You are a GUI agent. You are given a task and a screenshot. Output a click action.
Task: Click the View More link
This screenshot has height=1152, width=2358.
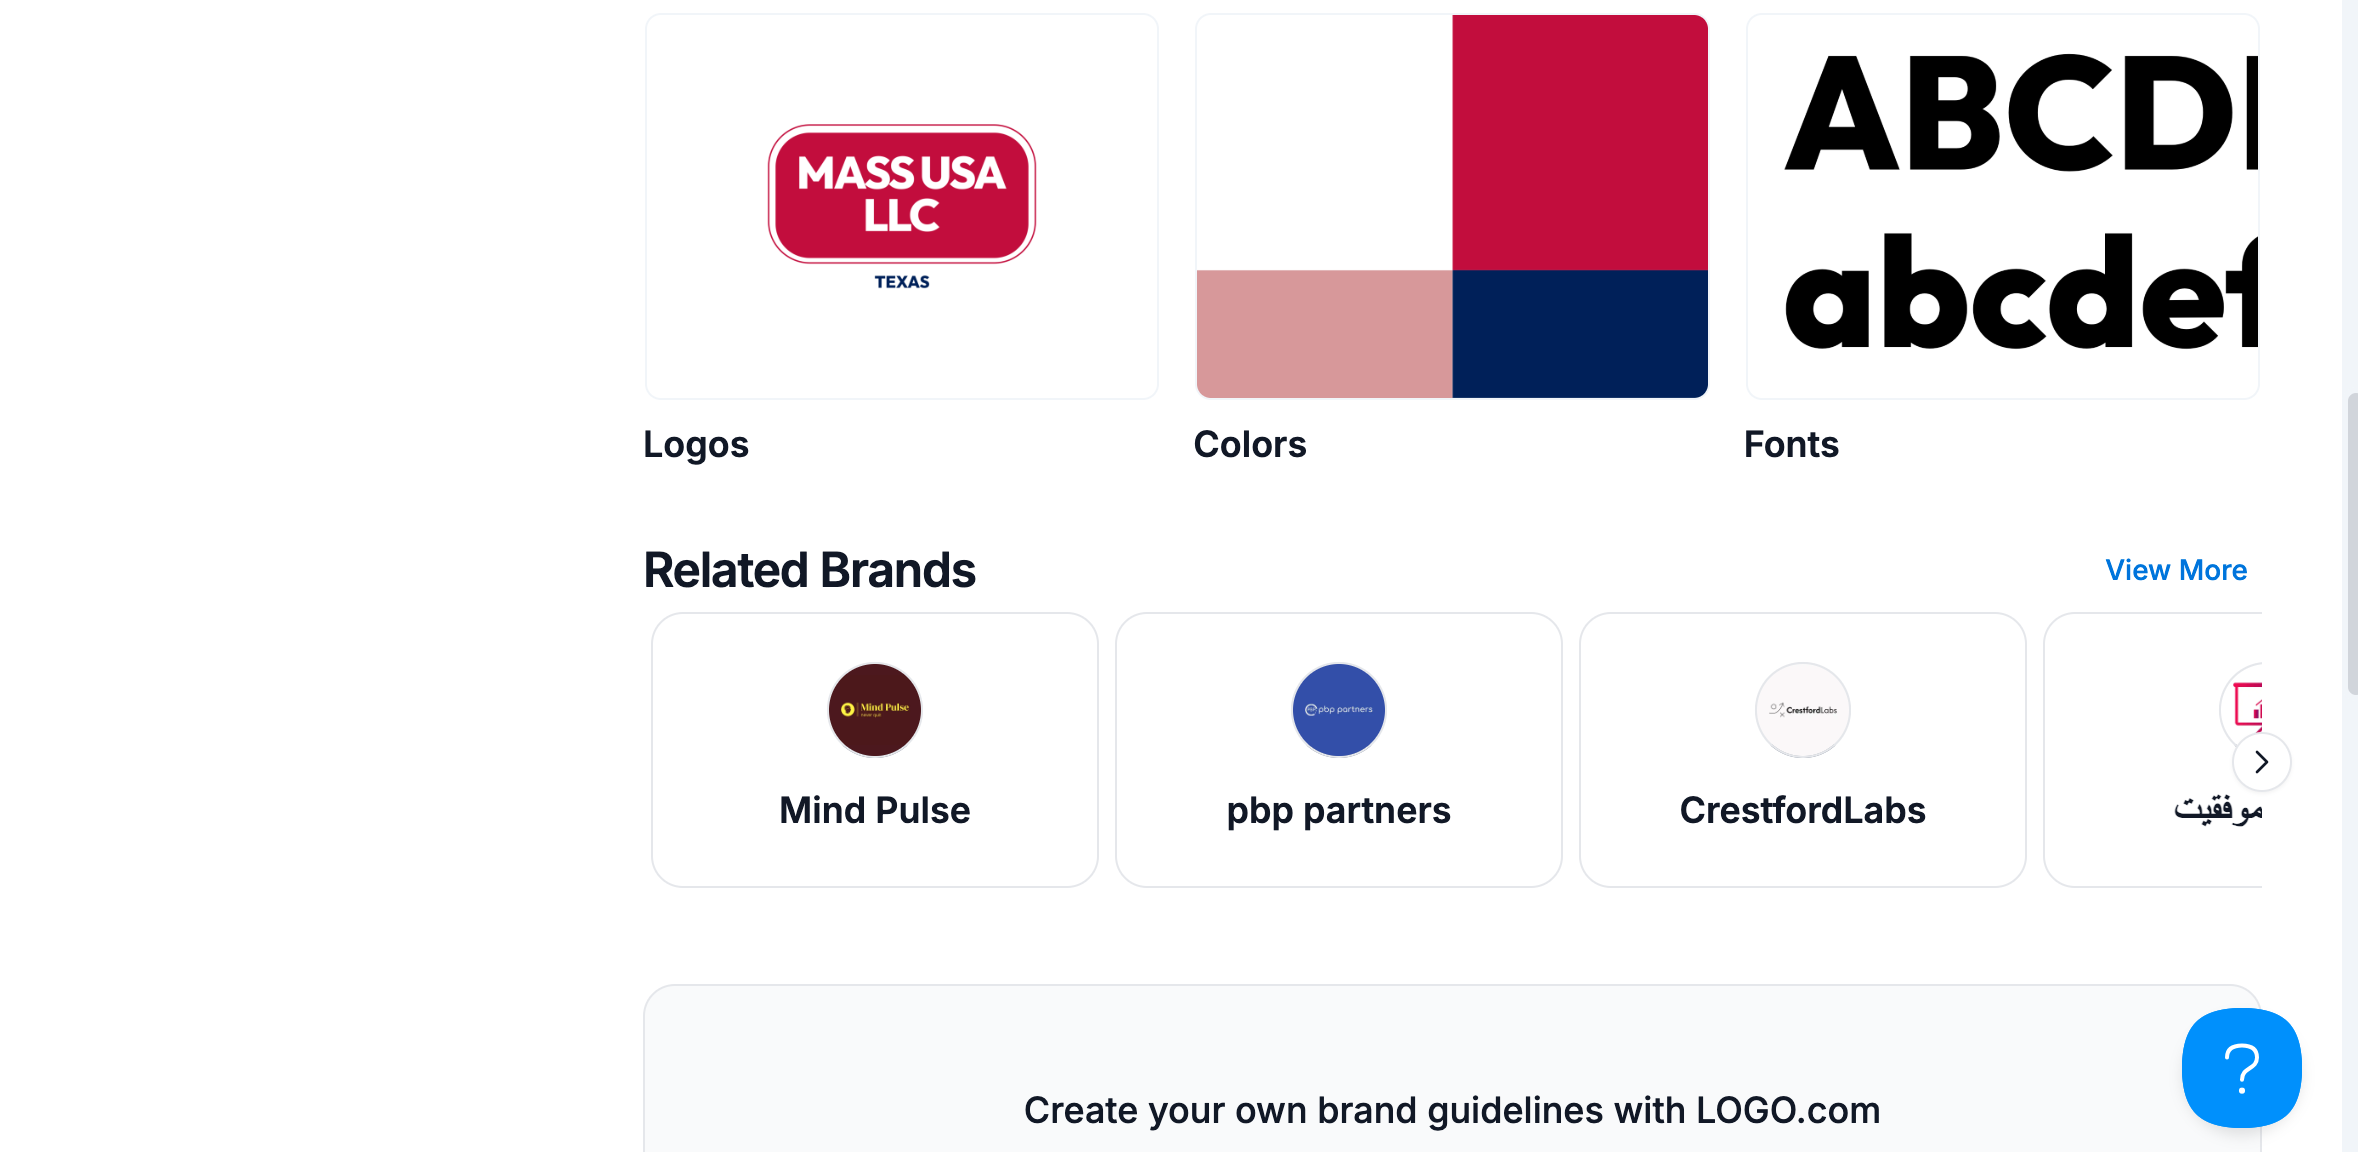coord(2176,570)
